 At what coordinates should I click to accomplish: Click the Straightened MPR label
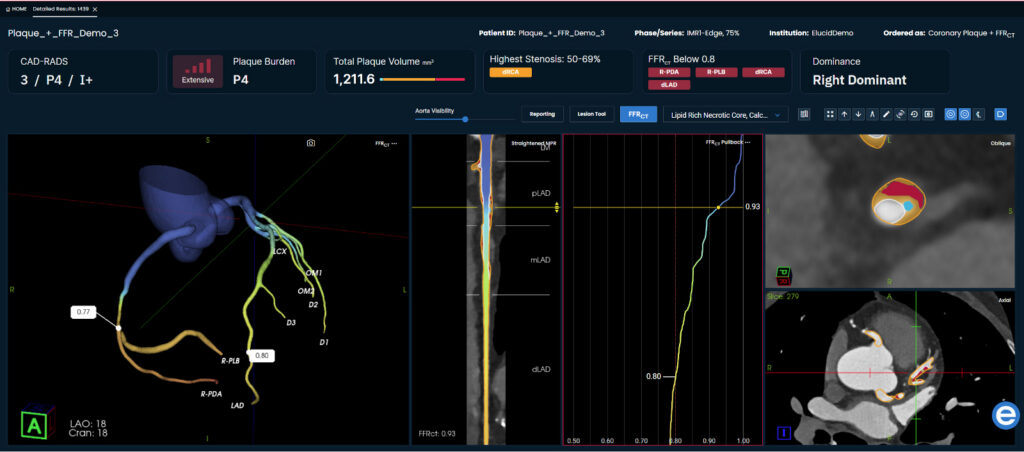click(532, 142)
